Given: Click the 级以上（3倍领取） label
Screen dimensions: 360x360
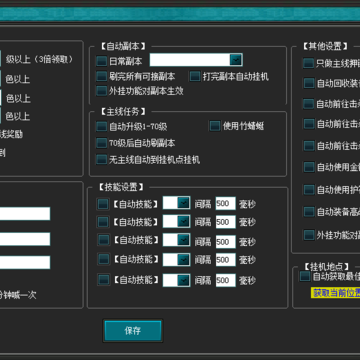Looking at the screenshot, I should [x=39, y=60].
